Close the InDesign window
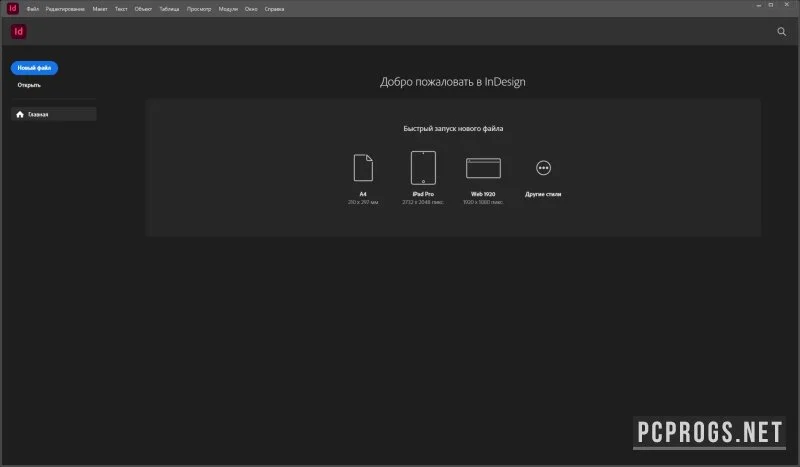800x467 pixels. click(786, 5)
